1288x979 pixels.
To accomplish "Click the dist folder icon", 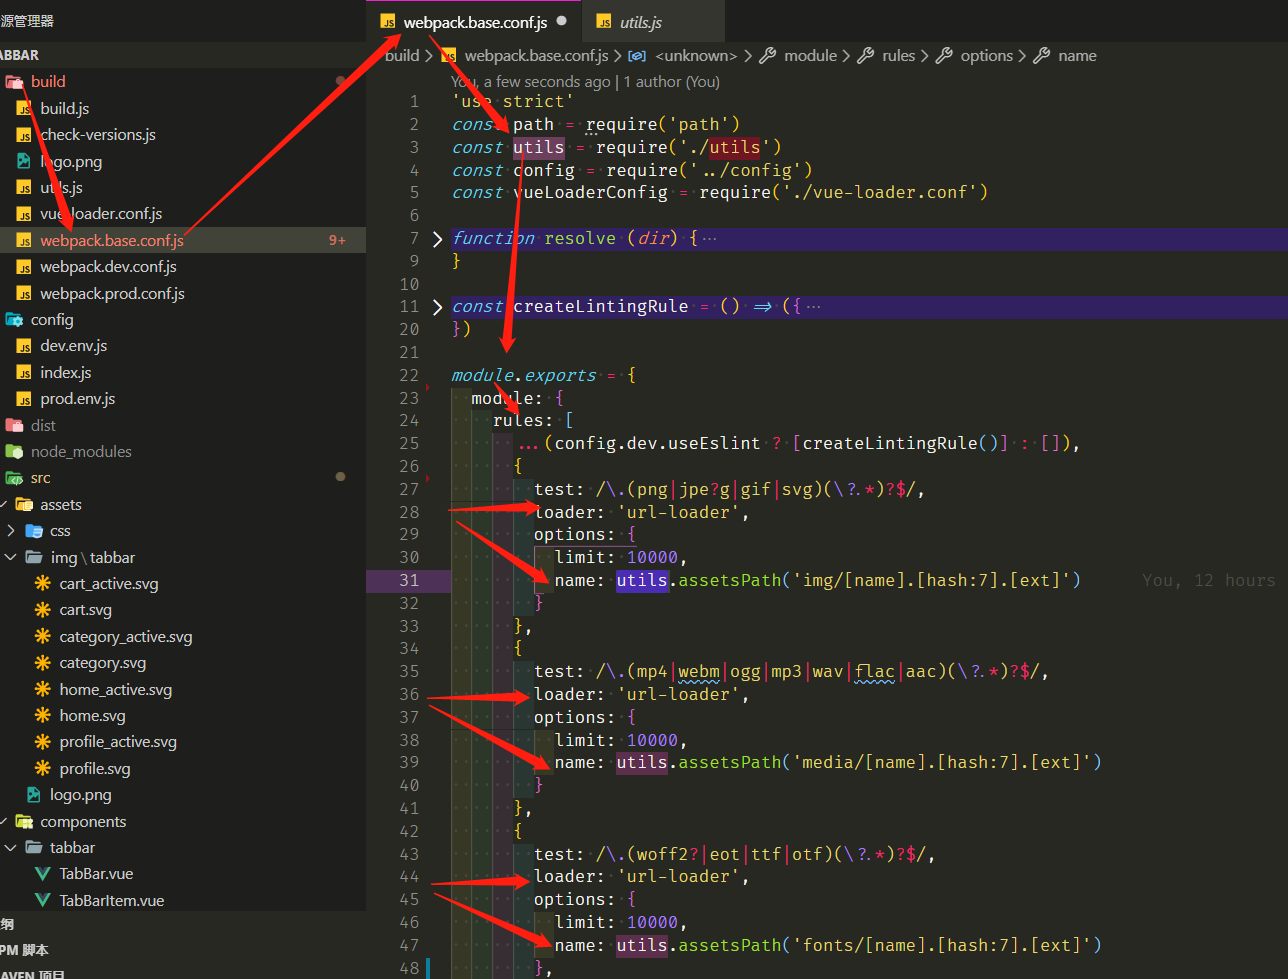I will 14,426.
